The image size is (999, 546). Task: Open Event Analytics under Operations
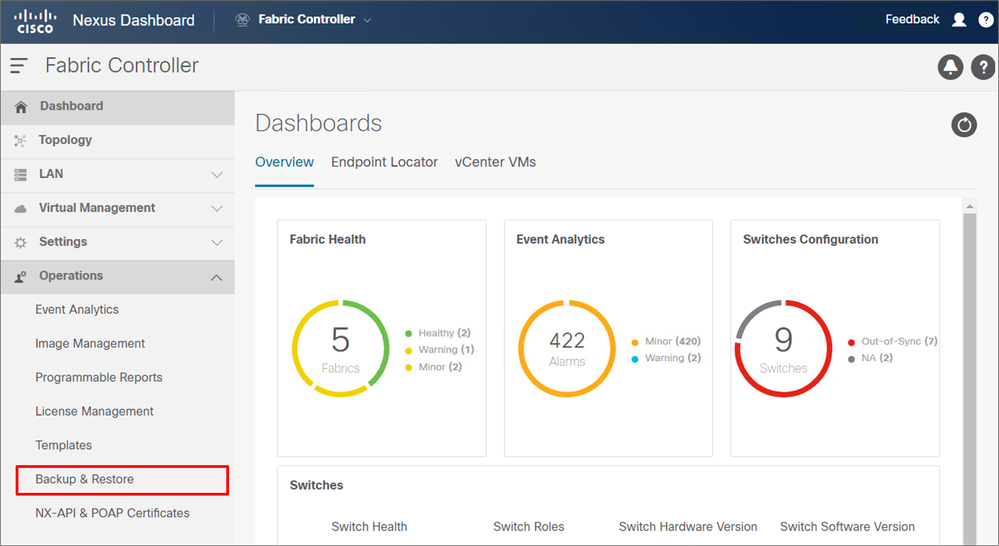pos(77,310)
